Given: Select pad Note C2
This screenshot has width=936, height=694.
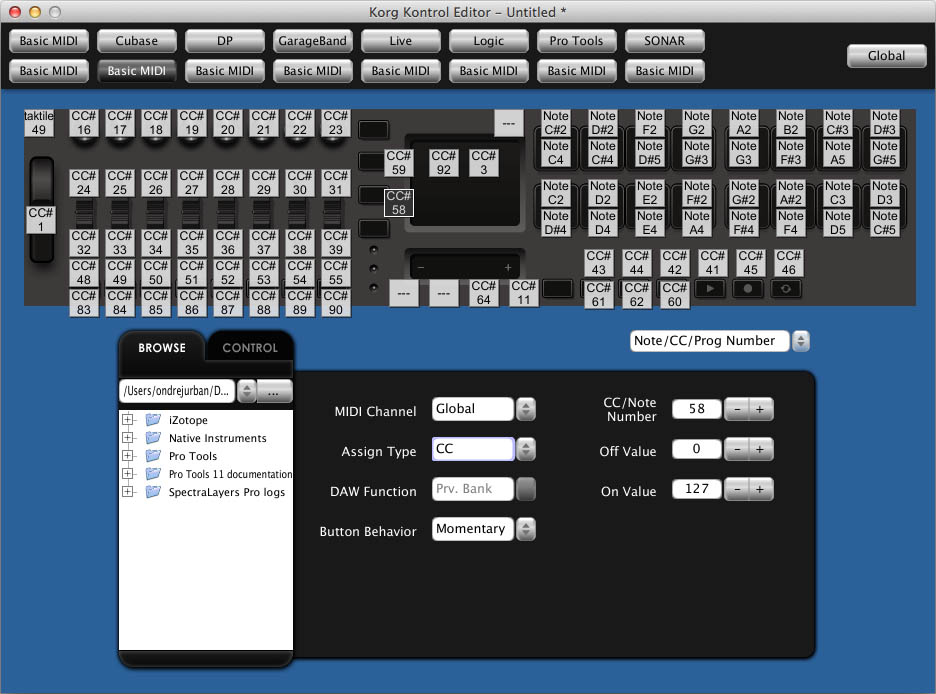Looking at the screenshot, I should tap(556, 193).
